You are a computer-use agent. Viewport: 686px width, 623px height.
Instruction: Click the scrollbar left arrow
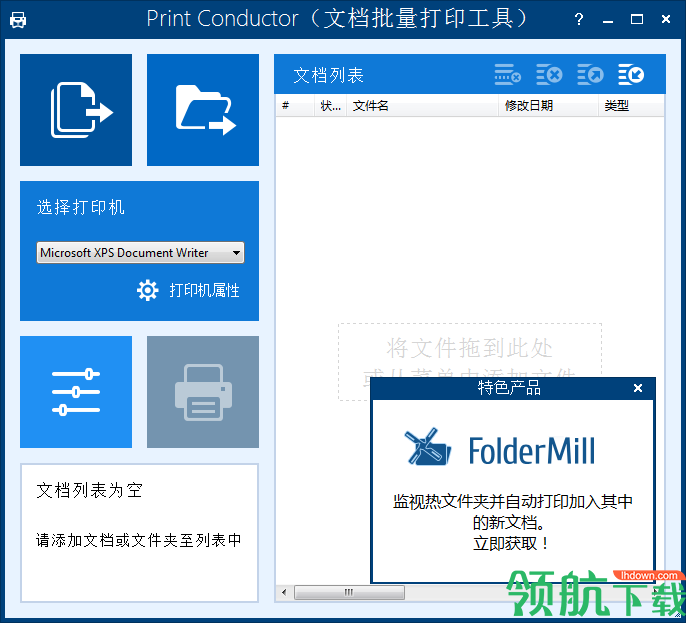pyautogui.click(x=284, y=592)
